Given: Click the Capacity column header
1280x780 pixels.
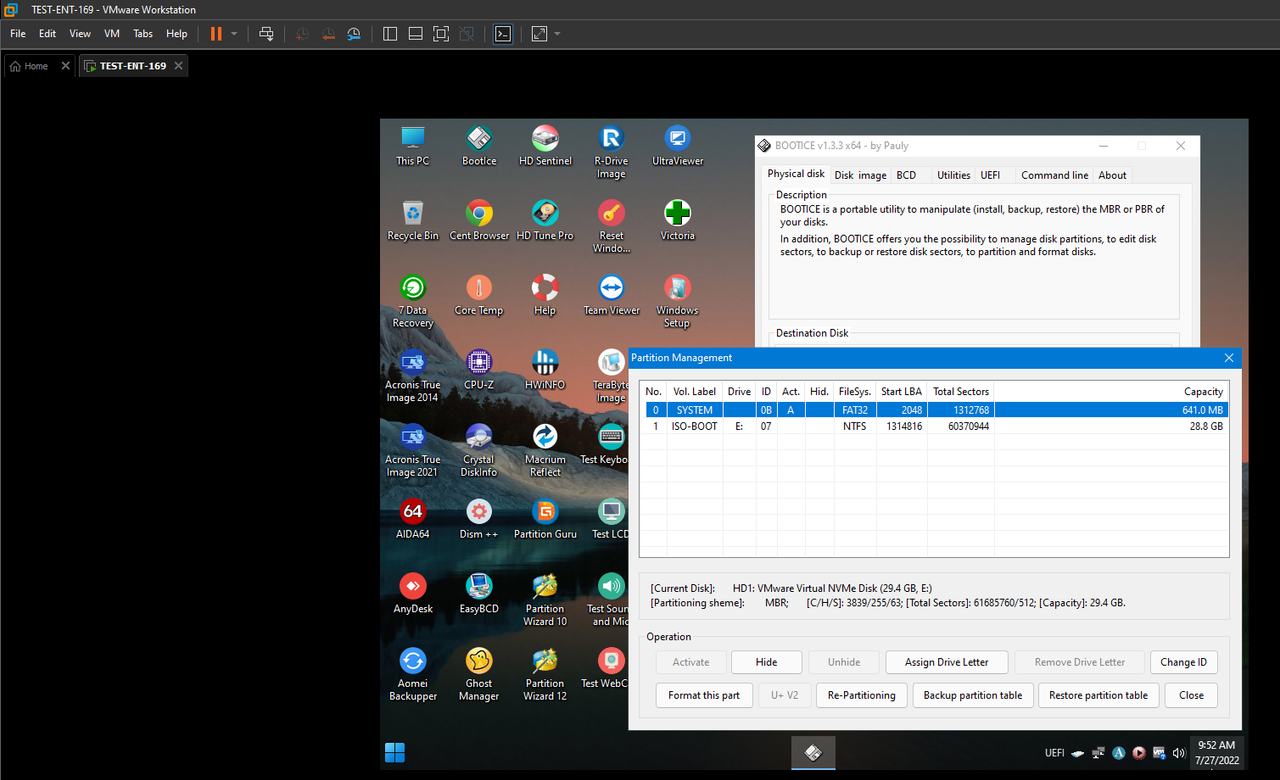Looking at the screenshot, I should coord(1111,391).
